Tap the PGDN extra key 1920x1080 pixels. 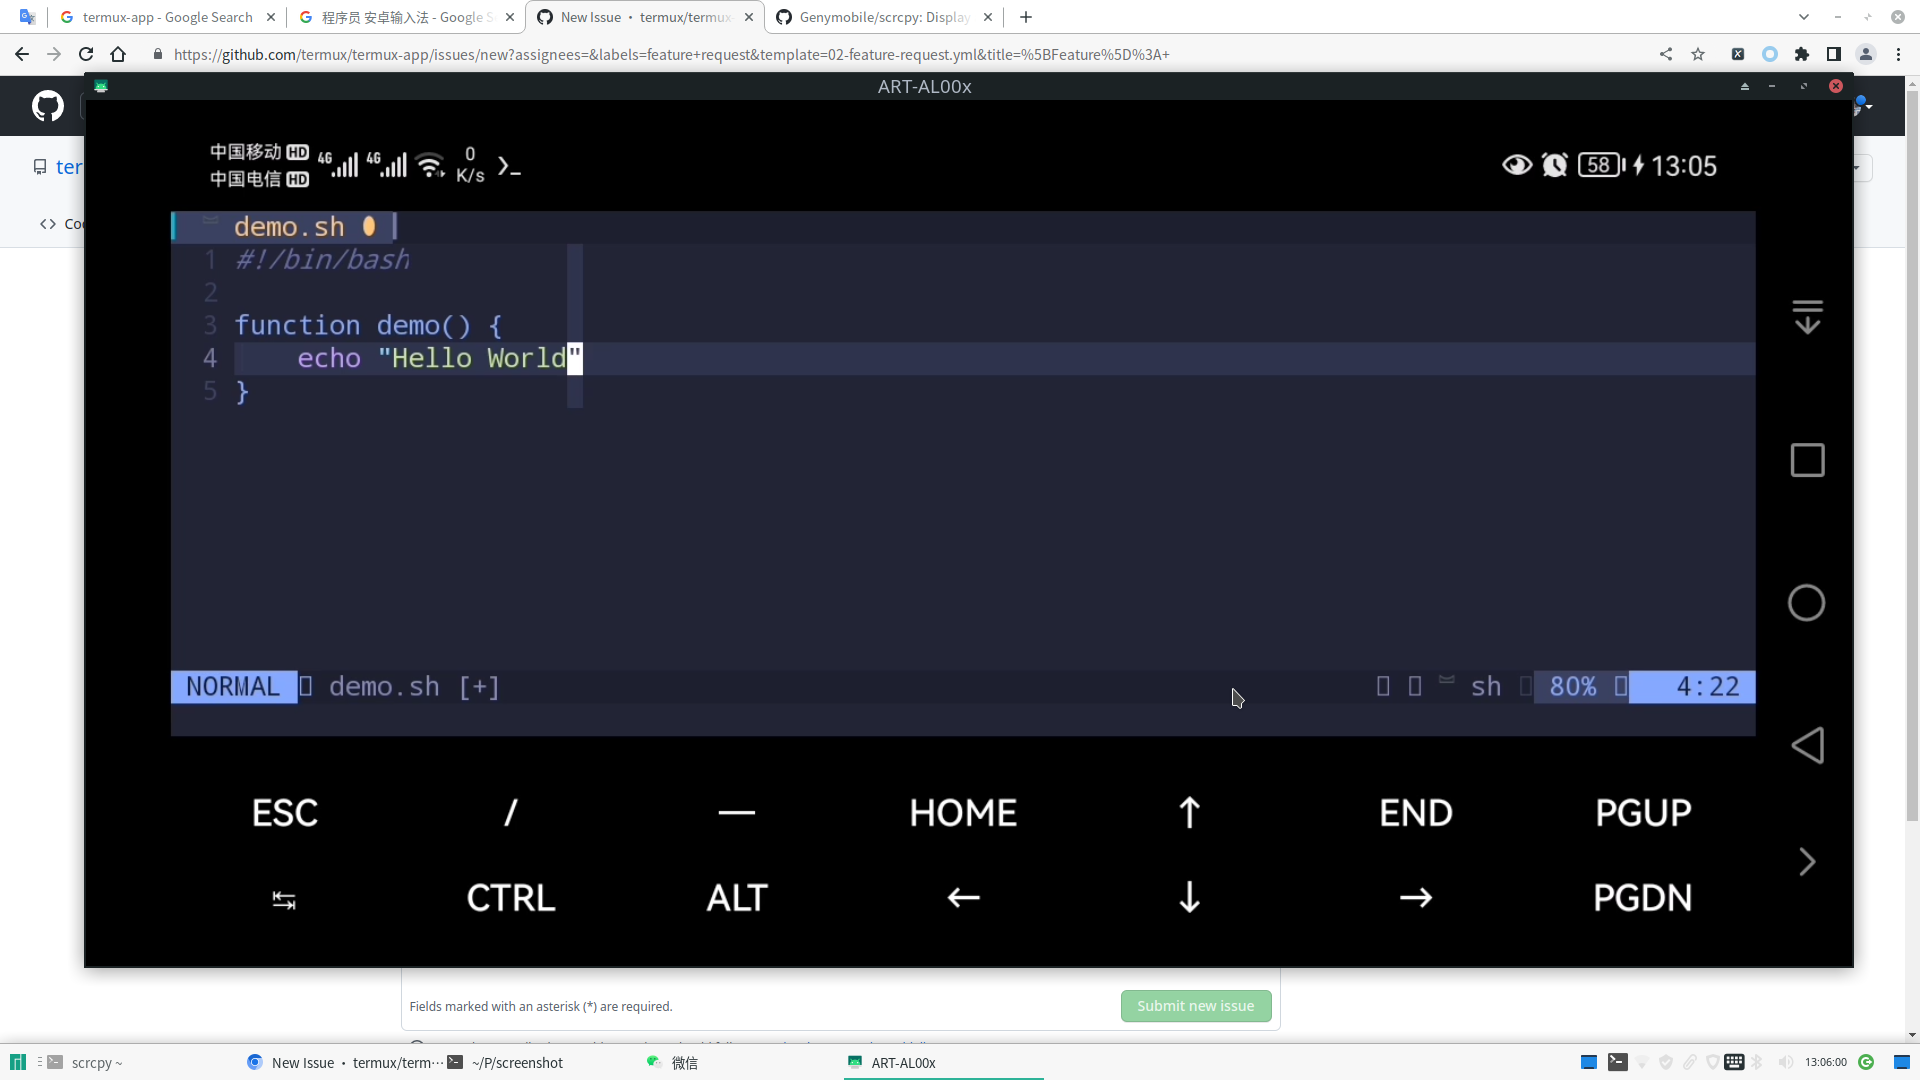[x=1643, y=898]
